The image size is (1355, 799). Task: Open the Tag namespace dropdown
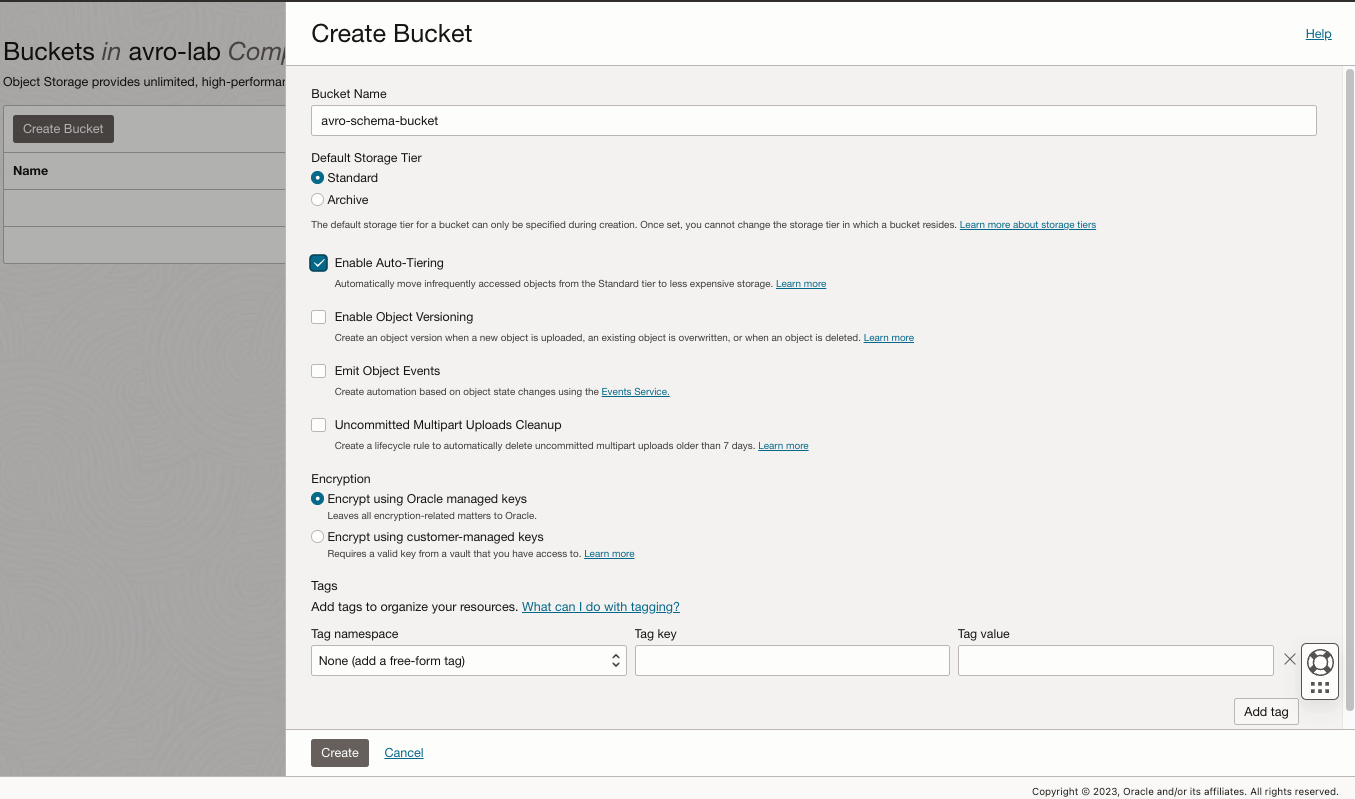click(468, 661)
